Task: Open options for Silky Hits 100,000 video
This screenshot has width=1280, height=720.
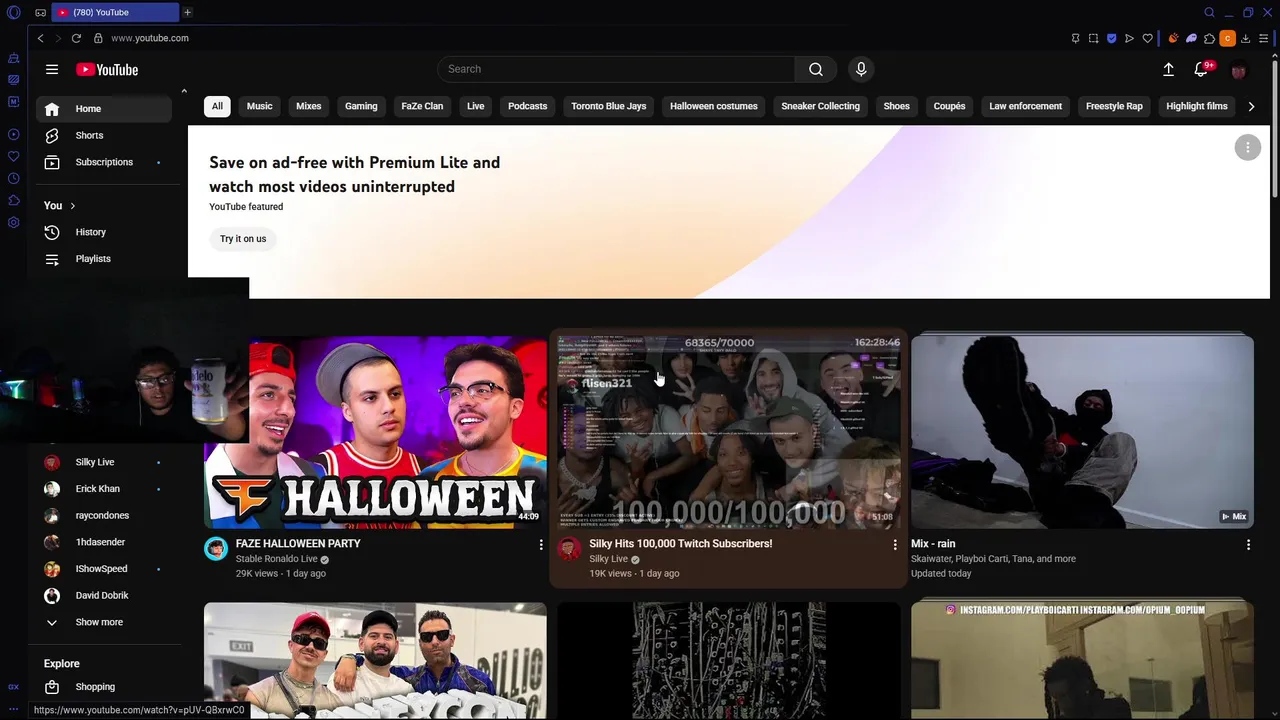Action: point(895,545)
